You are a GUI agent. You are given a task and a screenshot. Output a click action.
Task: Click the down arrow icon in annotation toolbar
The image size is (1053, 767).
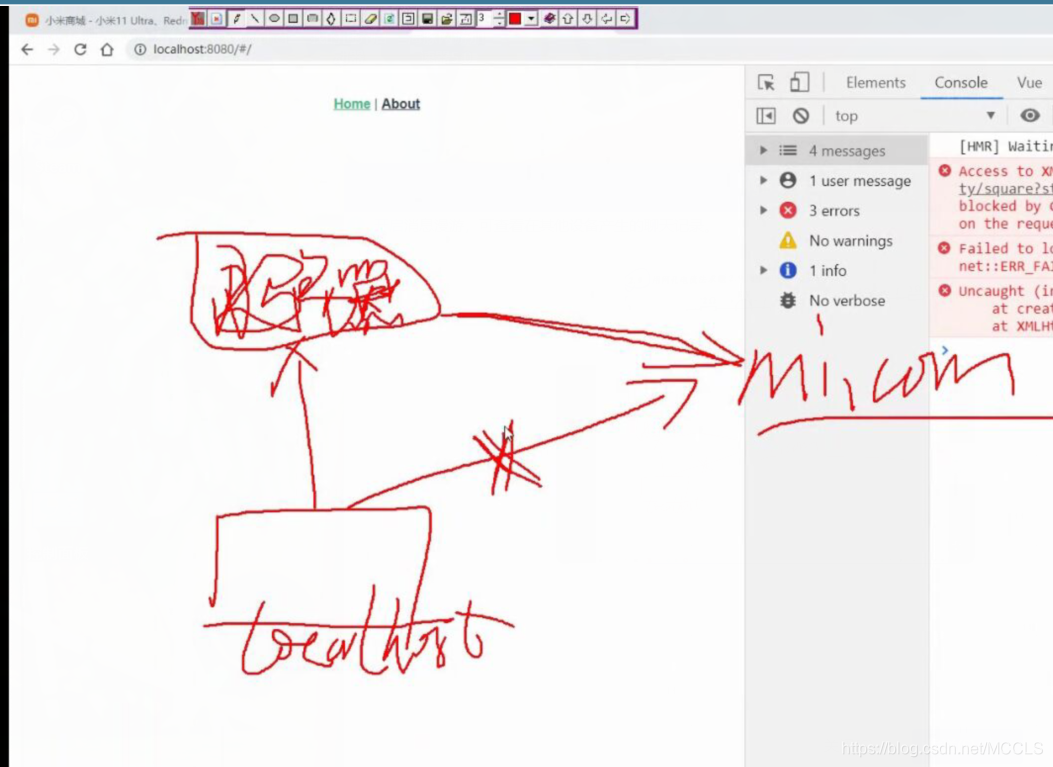tap(588, 19)
